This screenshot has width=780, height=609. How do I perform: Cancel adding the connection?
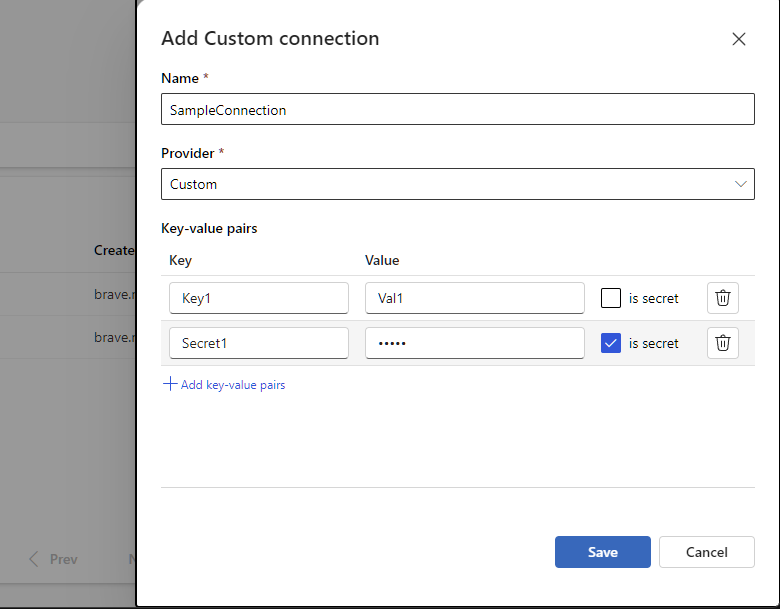706,552
